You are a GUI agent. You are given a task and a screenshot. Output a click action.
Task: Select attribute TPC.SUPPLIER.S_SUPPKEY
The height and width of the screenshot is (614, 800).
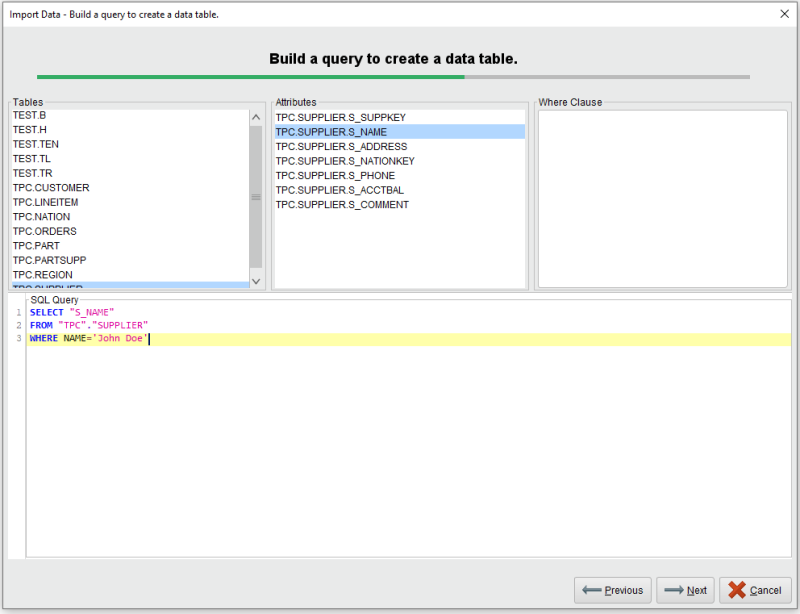pyautogui.click(x=400, y=117)
